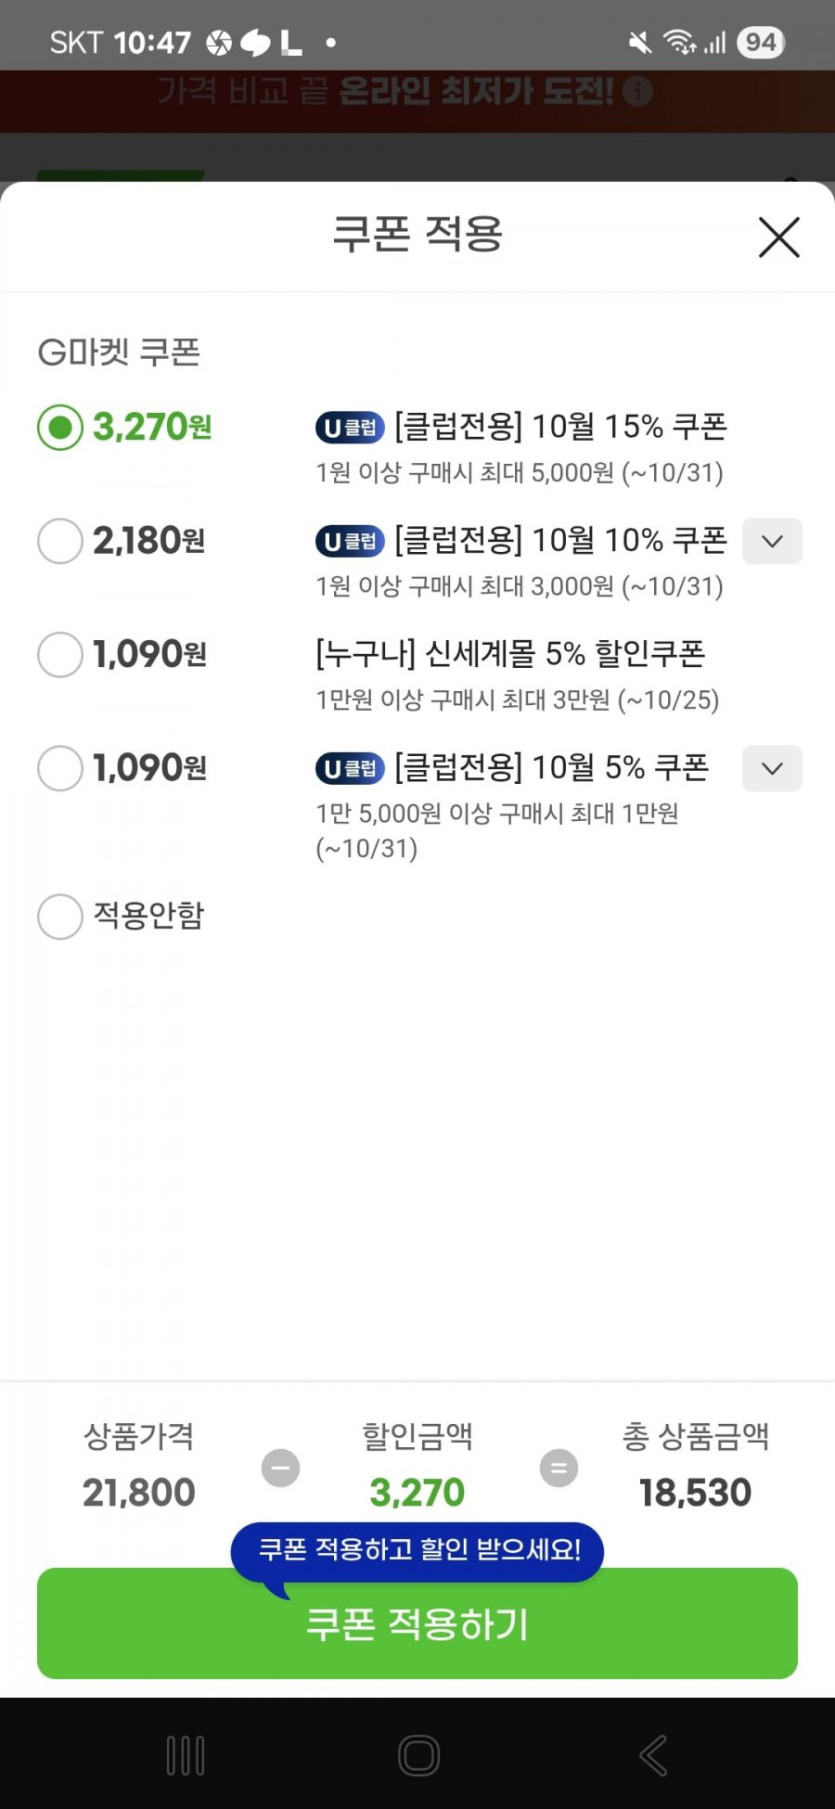
Task: Tap the U클럽 badge on 15% coupon
Action: (350, 428)
